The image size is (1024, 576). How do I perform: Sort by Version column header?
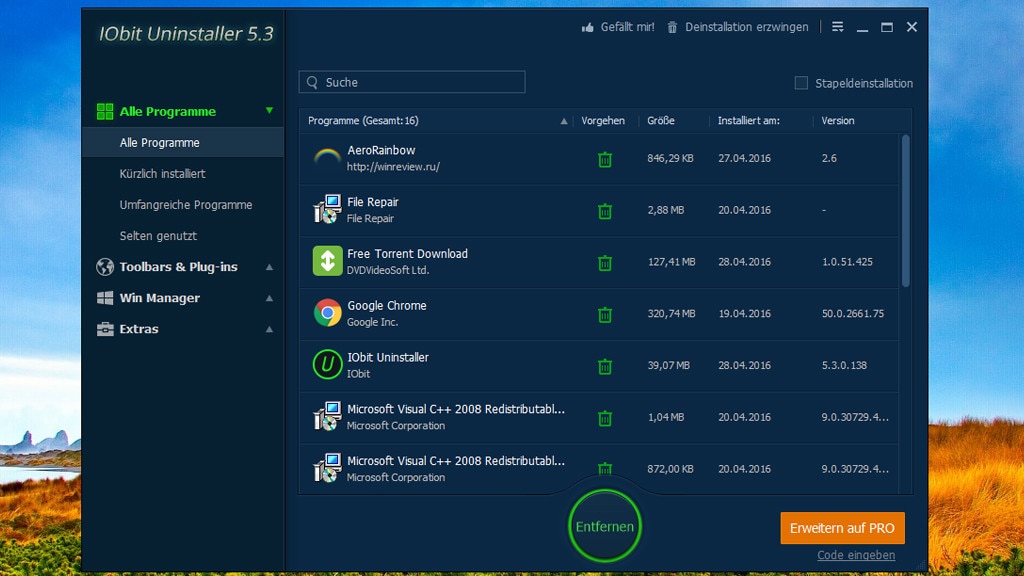(838, 121)
